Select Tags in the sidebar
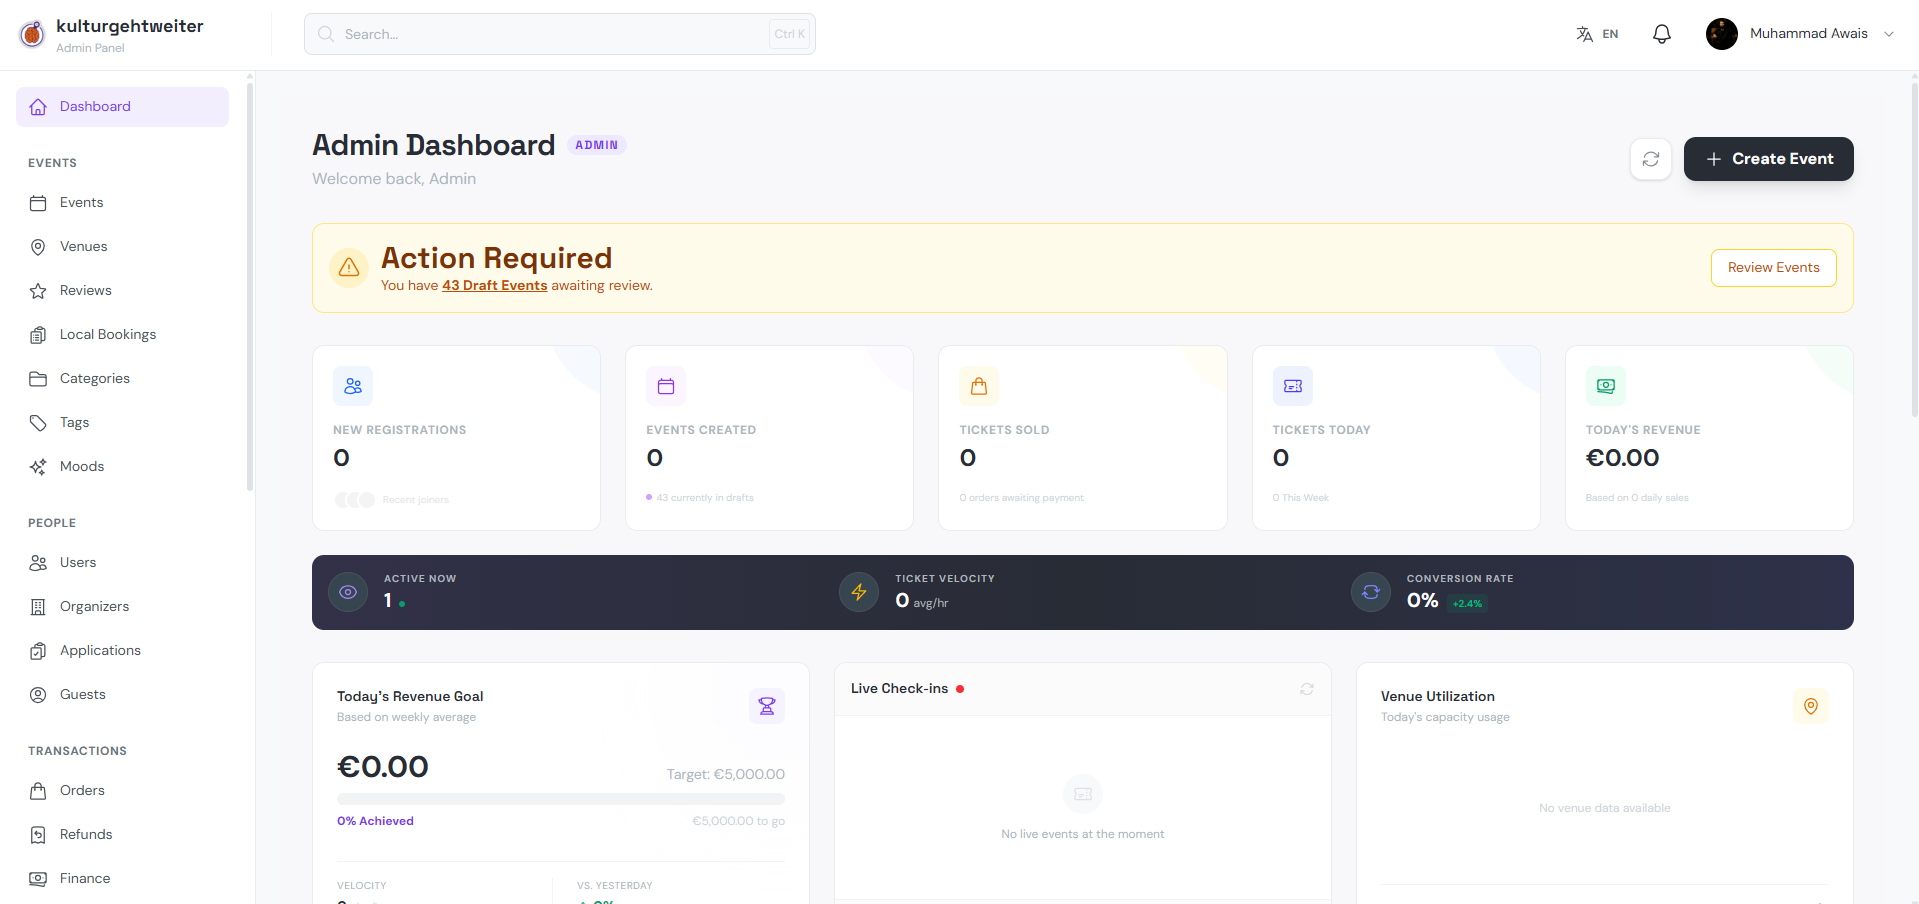1919x904 pixels. pyautogui.click(x=122, y=423)
